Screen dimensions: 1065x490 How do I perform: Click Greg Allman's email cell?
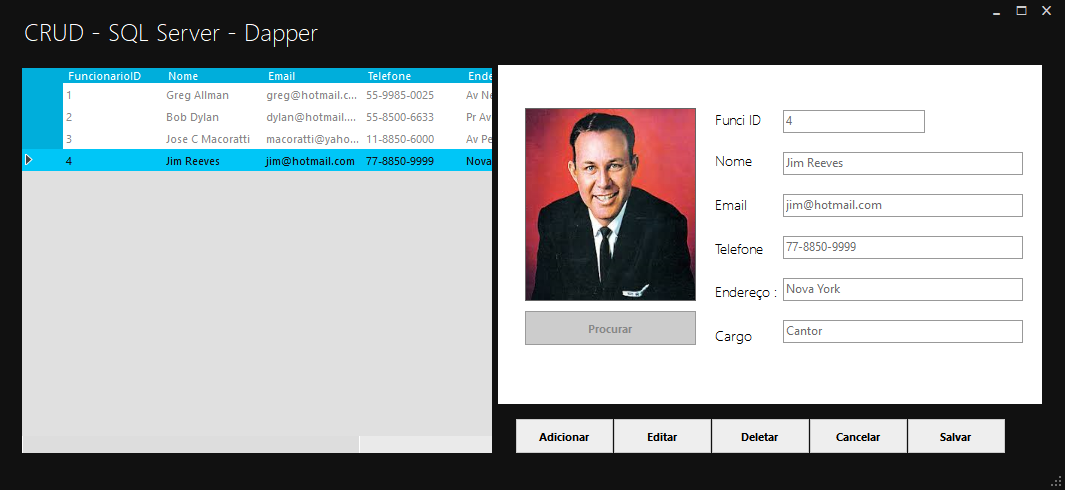[312, 95]
